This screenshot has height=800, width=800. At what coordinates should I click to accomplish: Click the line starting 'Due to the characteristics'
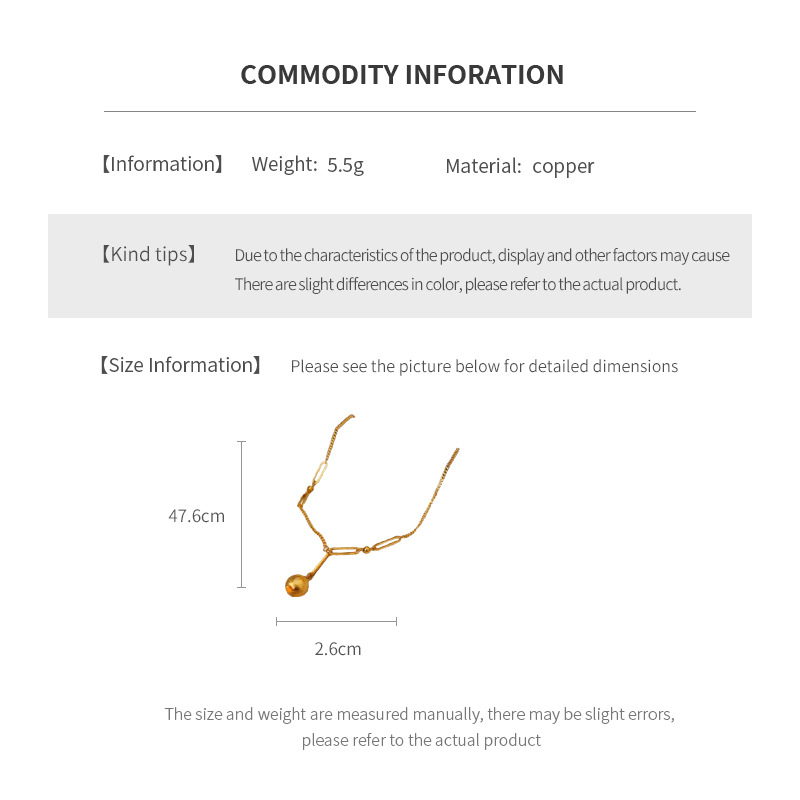[x=482, y=256]
